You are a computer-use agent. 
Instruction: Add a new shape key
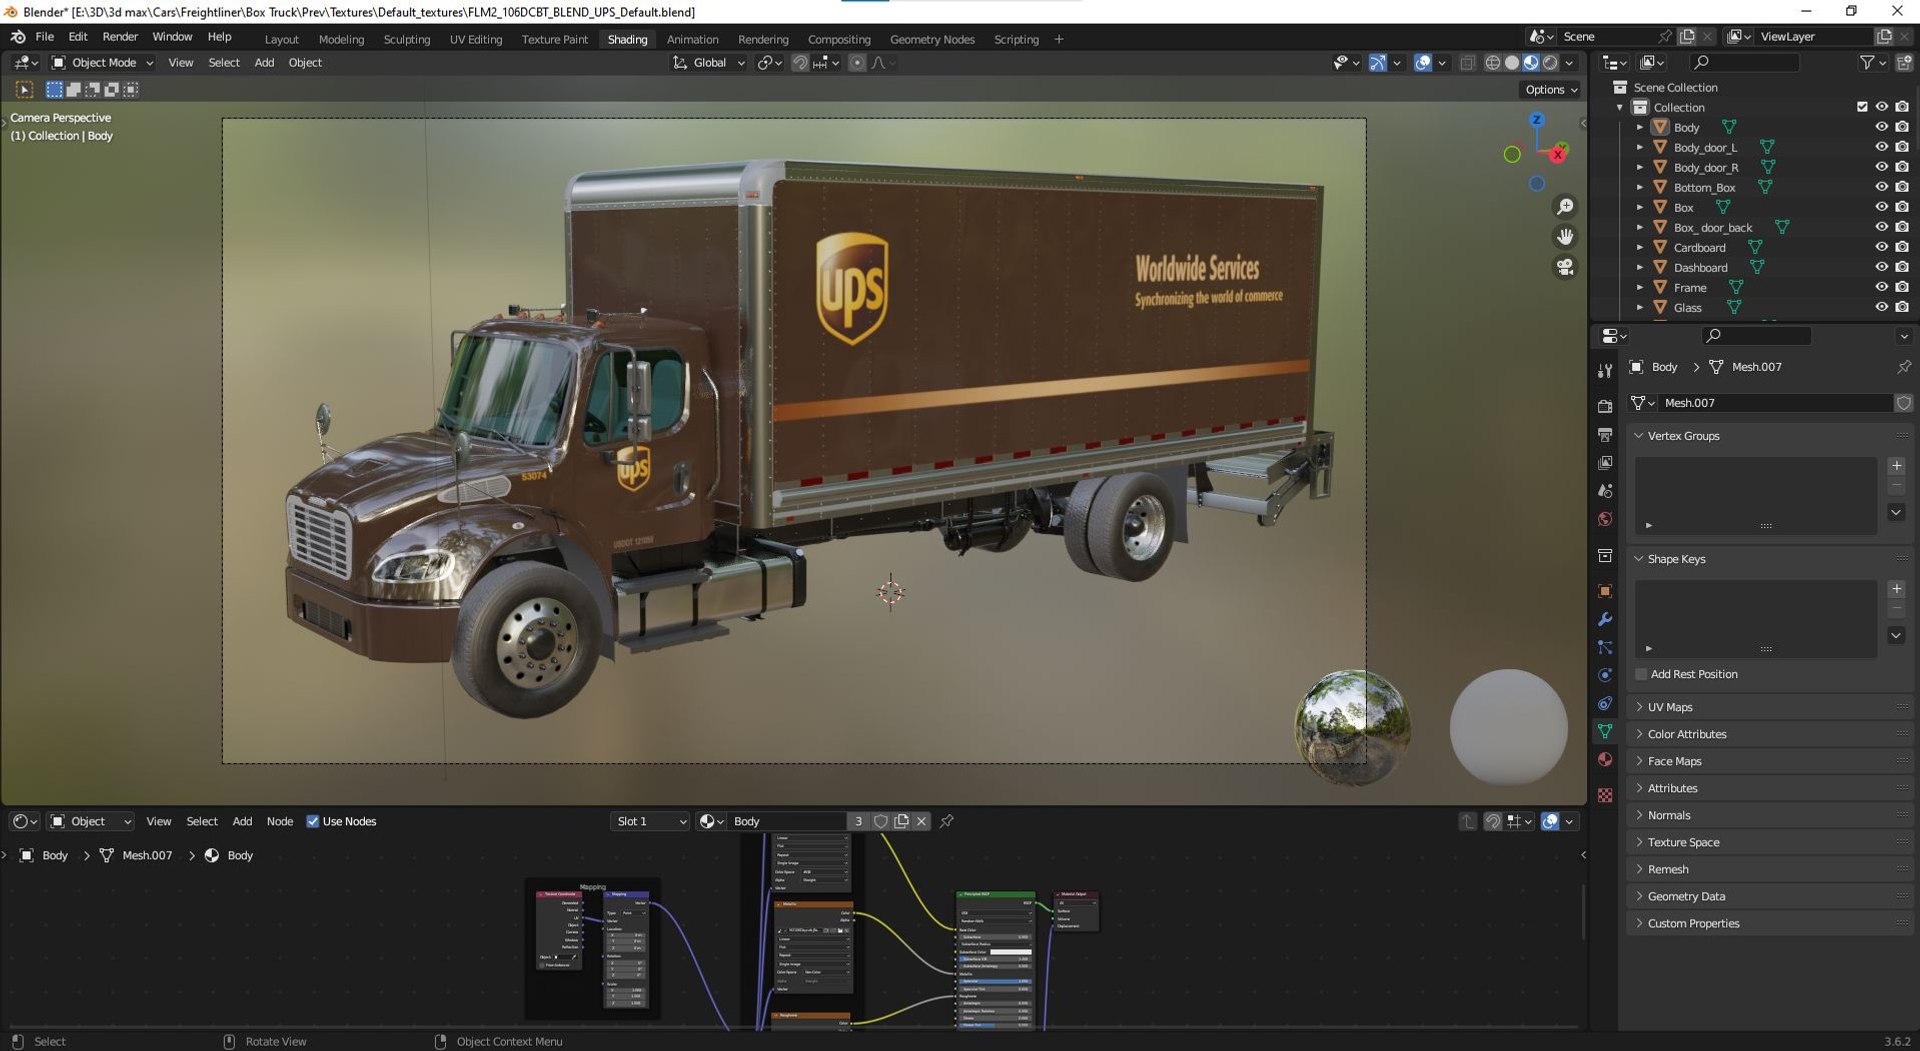[1896, 589]
